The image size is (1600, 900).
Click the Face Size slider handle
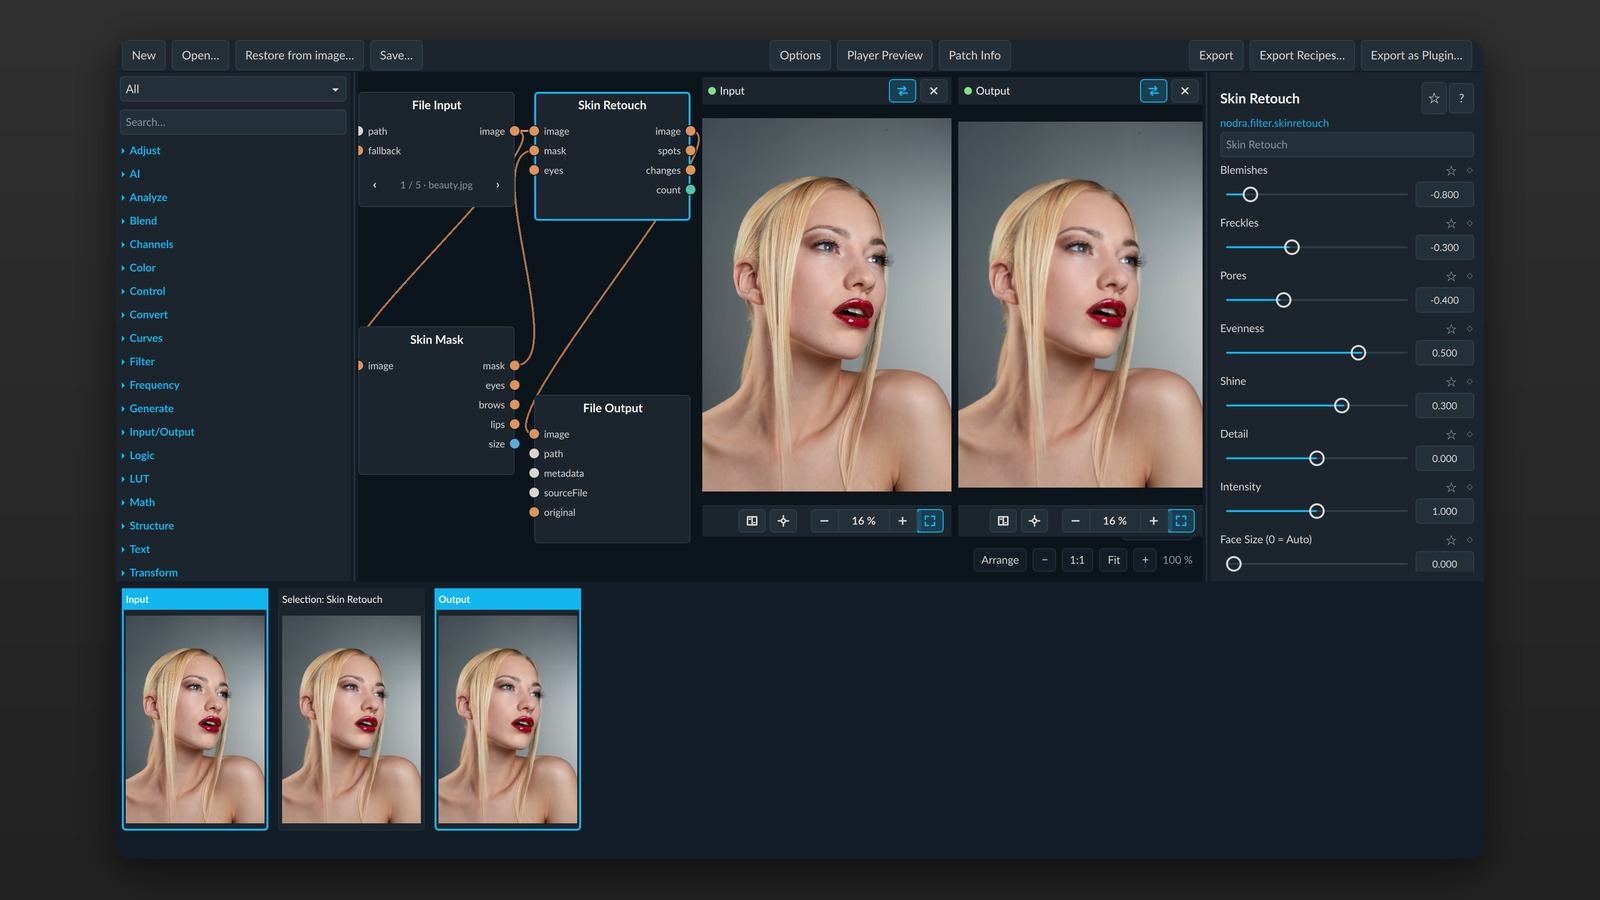tap(1234, 564)
